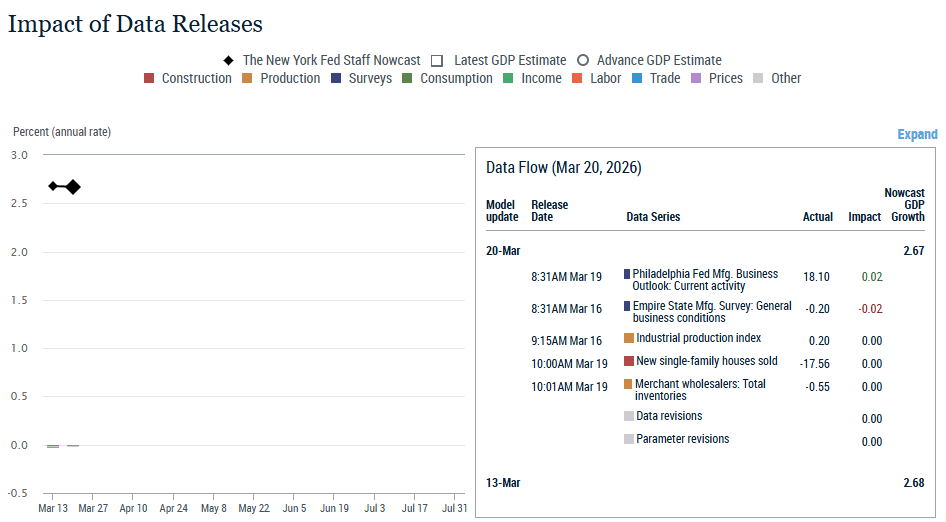The image size is (946, 522).
Task: Expand the 13-Mar model update row
Action: point(502,483)
